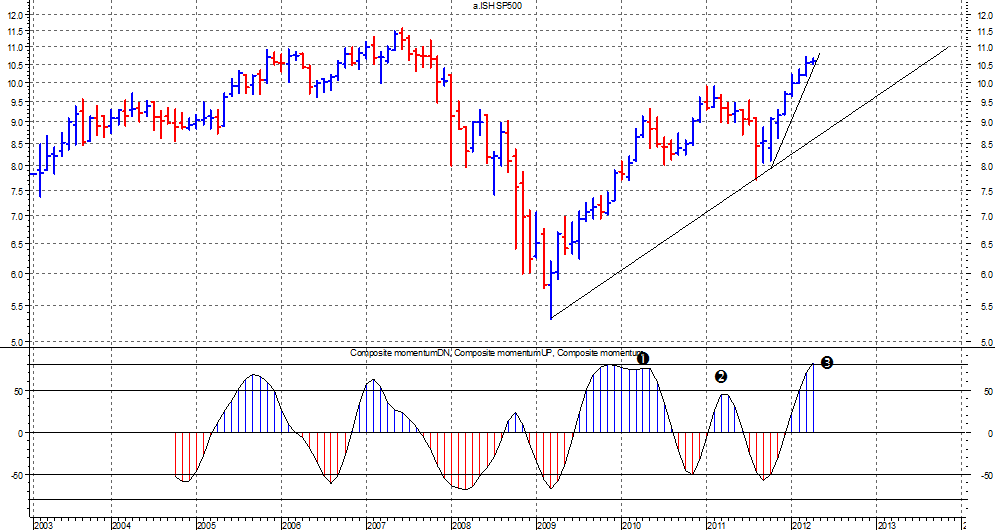Click year label 2012 on time axis

pos(801,525)
